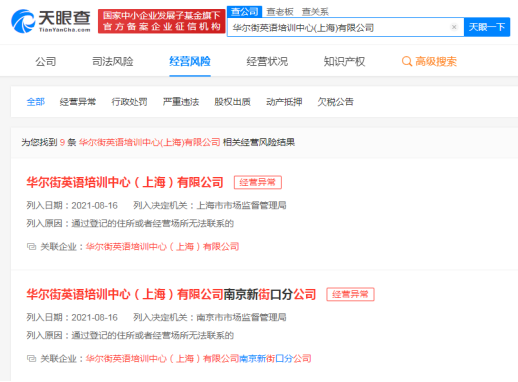Open first result's 关联企业 company link
The height and width of the screenshot is (382, 518).
tap(162, 247)
